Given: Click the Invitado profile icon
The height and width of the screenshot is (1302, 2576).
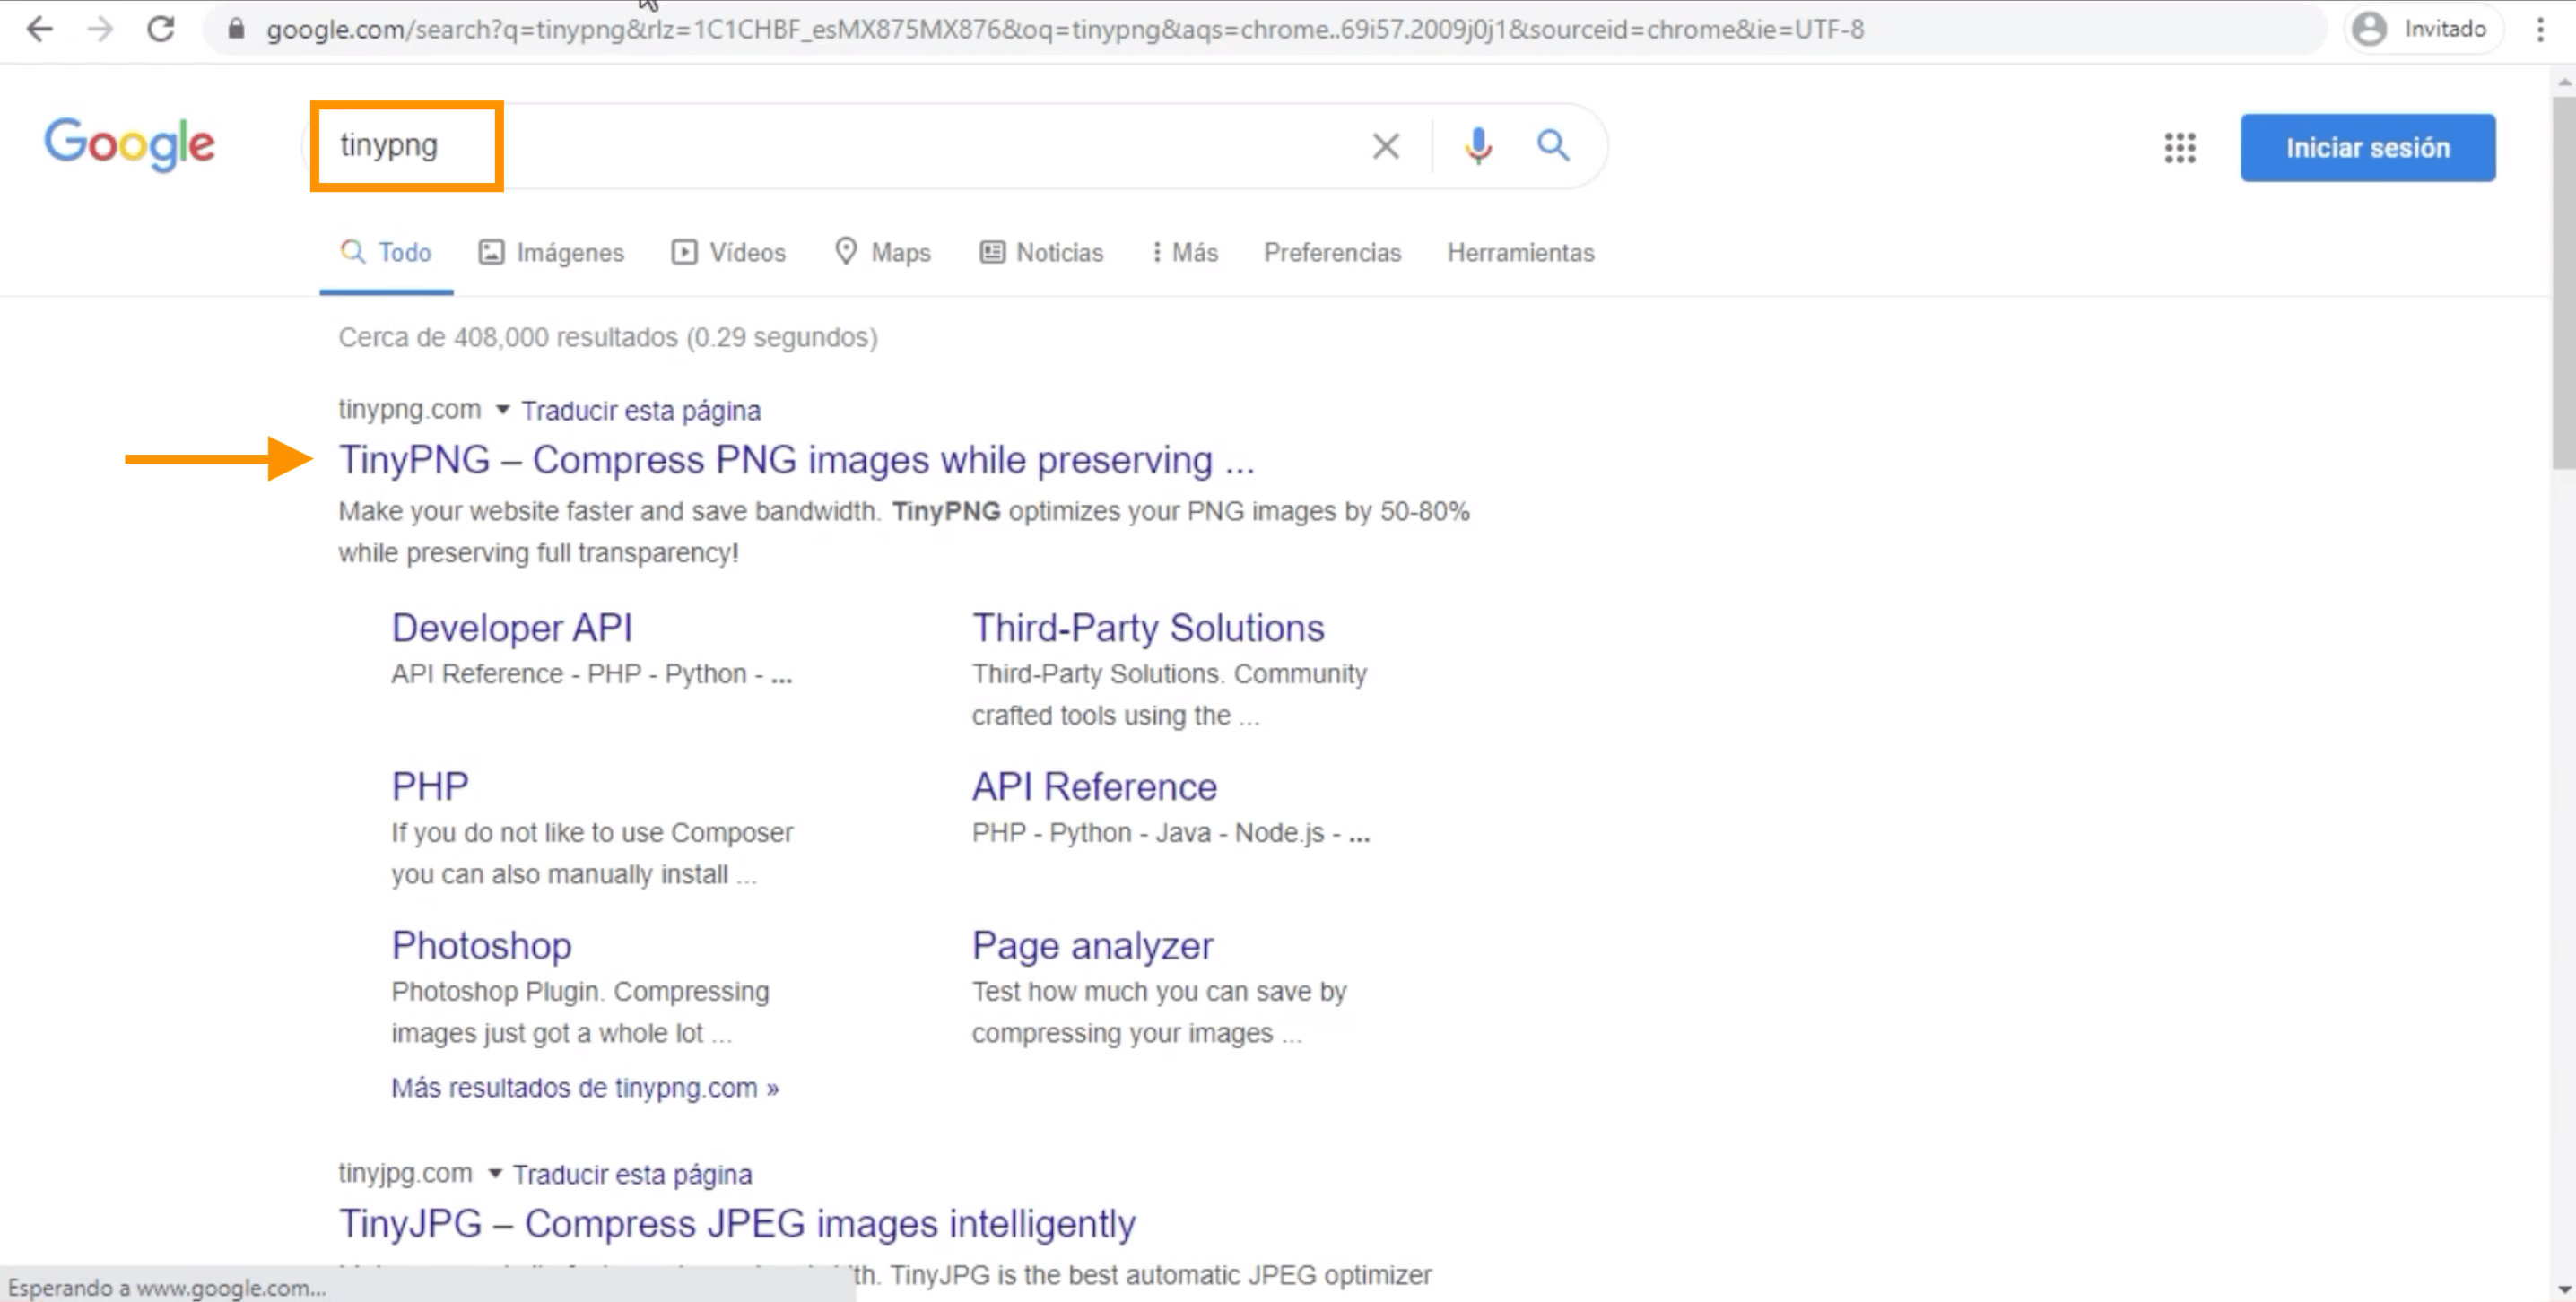Looking at the screenshot, I should click(x=2369, y=29).
